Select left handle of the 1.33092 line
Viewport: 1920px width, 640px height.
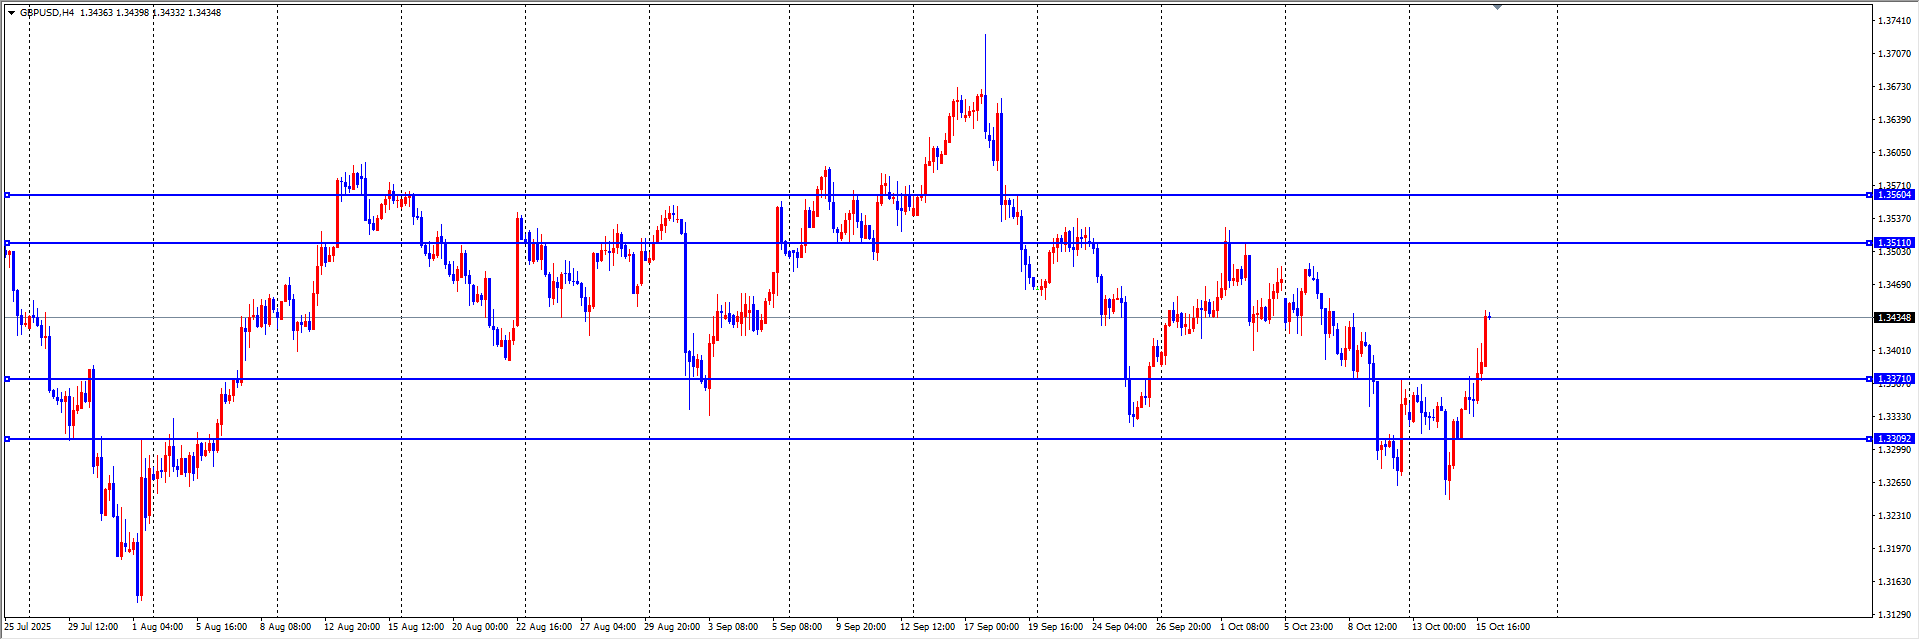click(7, 439)
